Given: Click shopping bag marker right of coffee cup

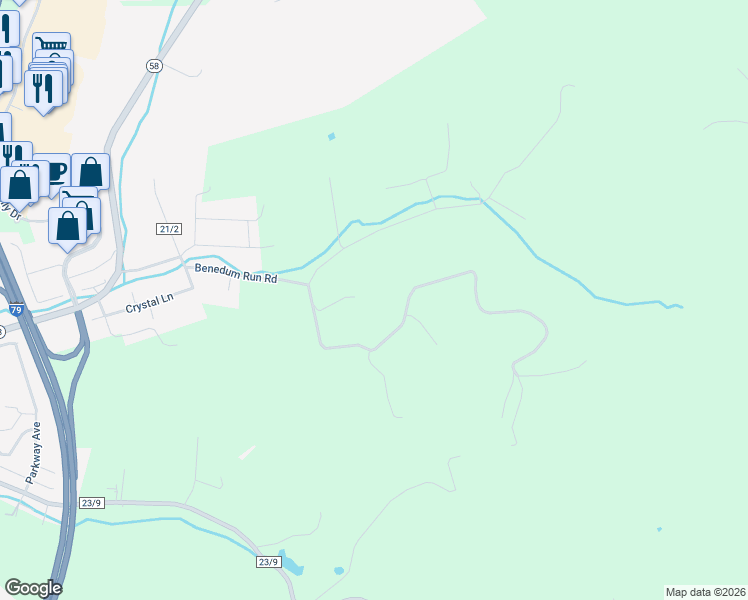Looking at the screenshot, I should pos(91,171).
